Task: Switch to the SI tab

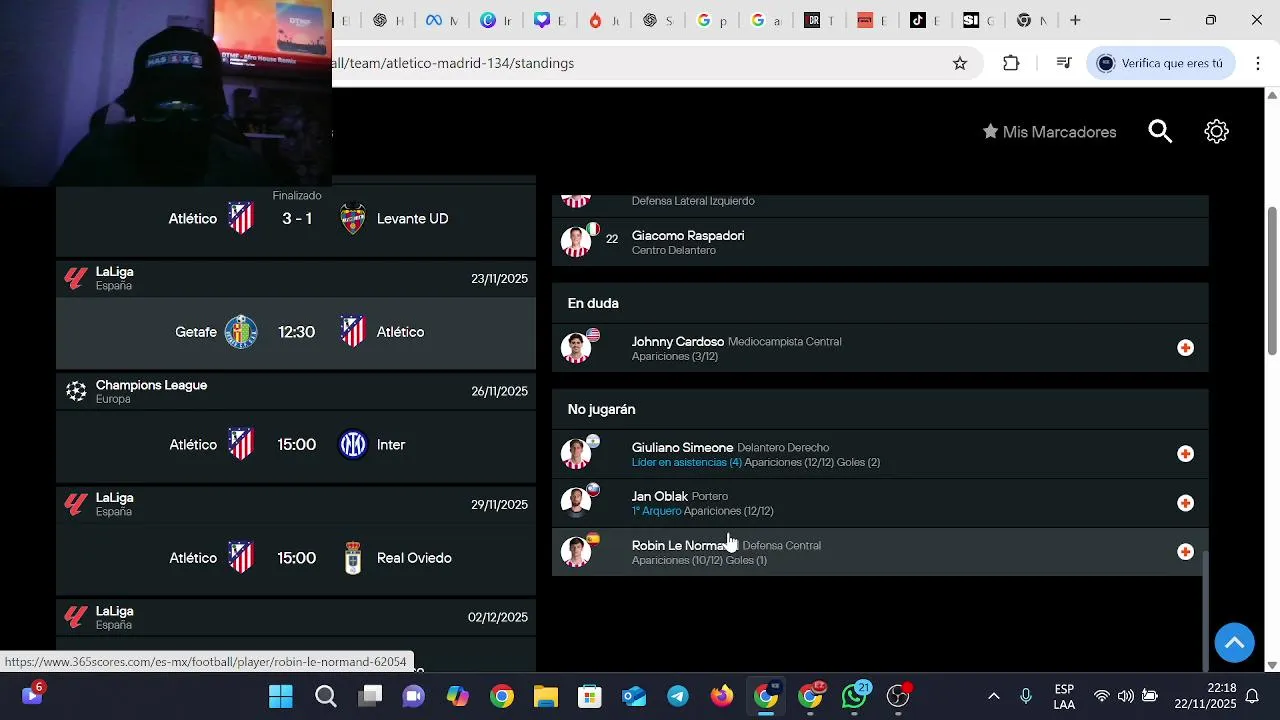Action: (978, 20)
